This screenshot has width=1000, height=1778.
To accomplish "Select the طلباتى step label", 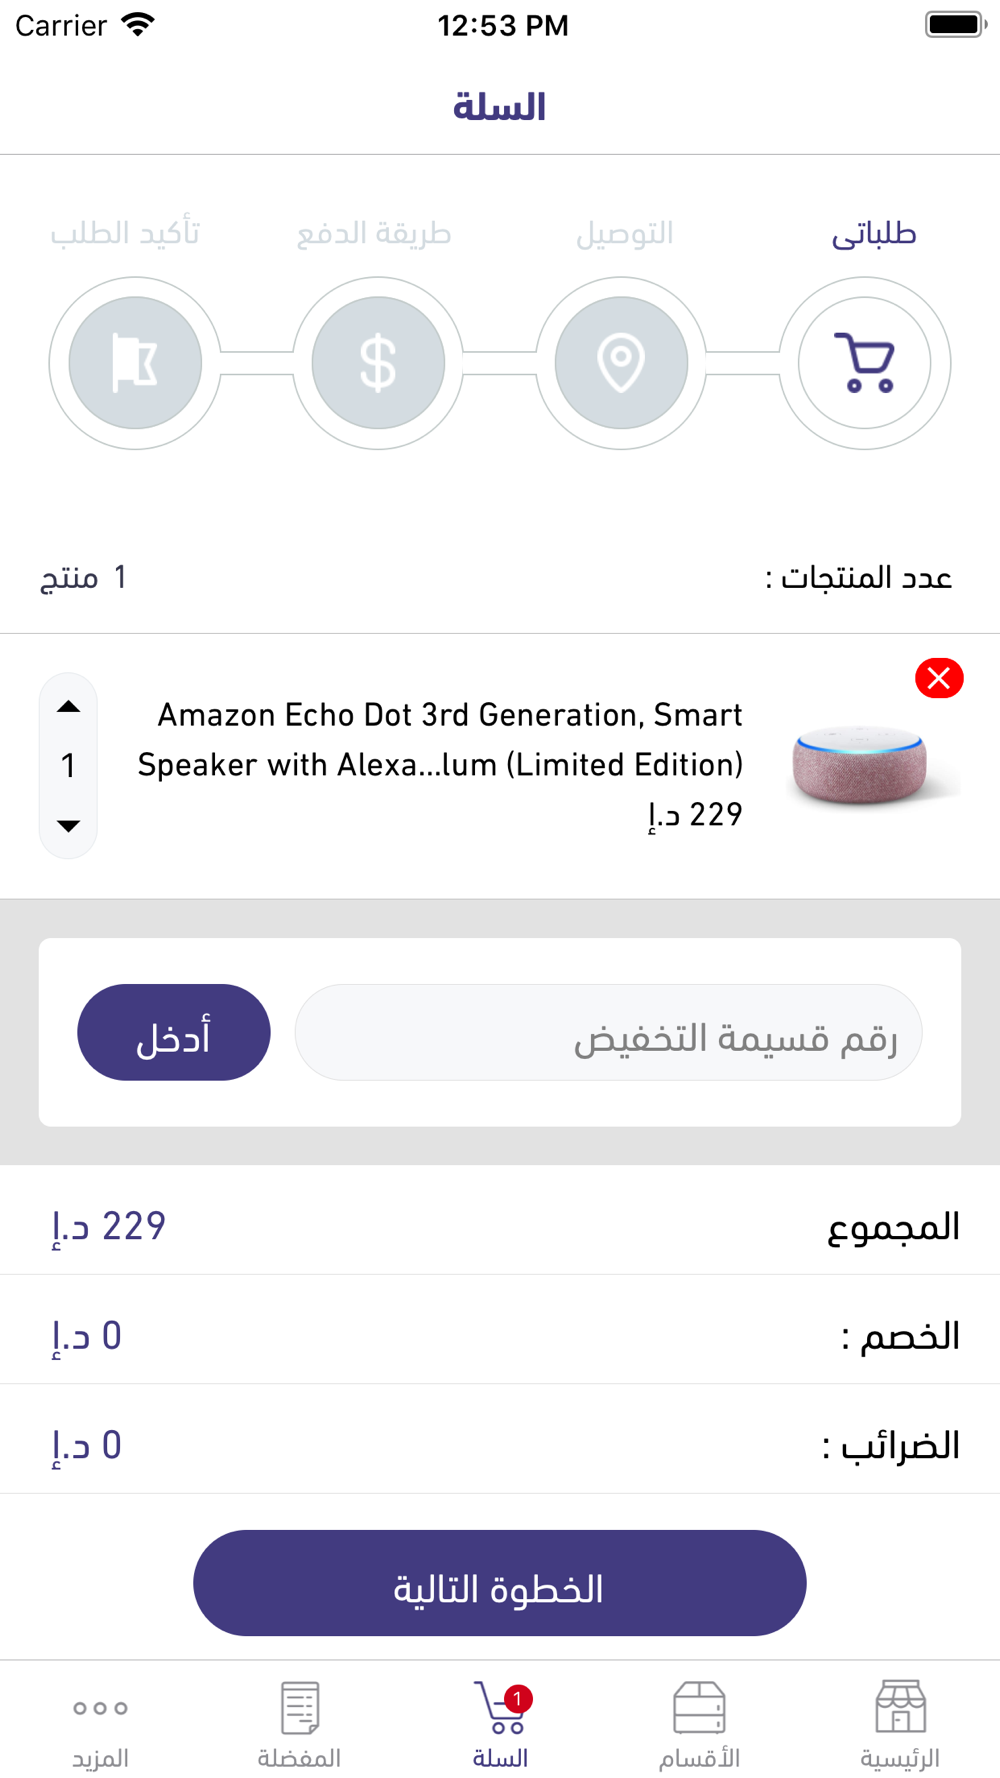I will click(874, 234).
